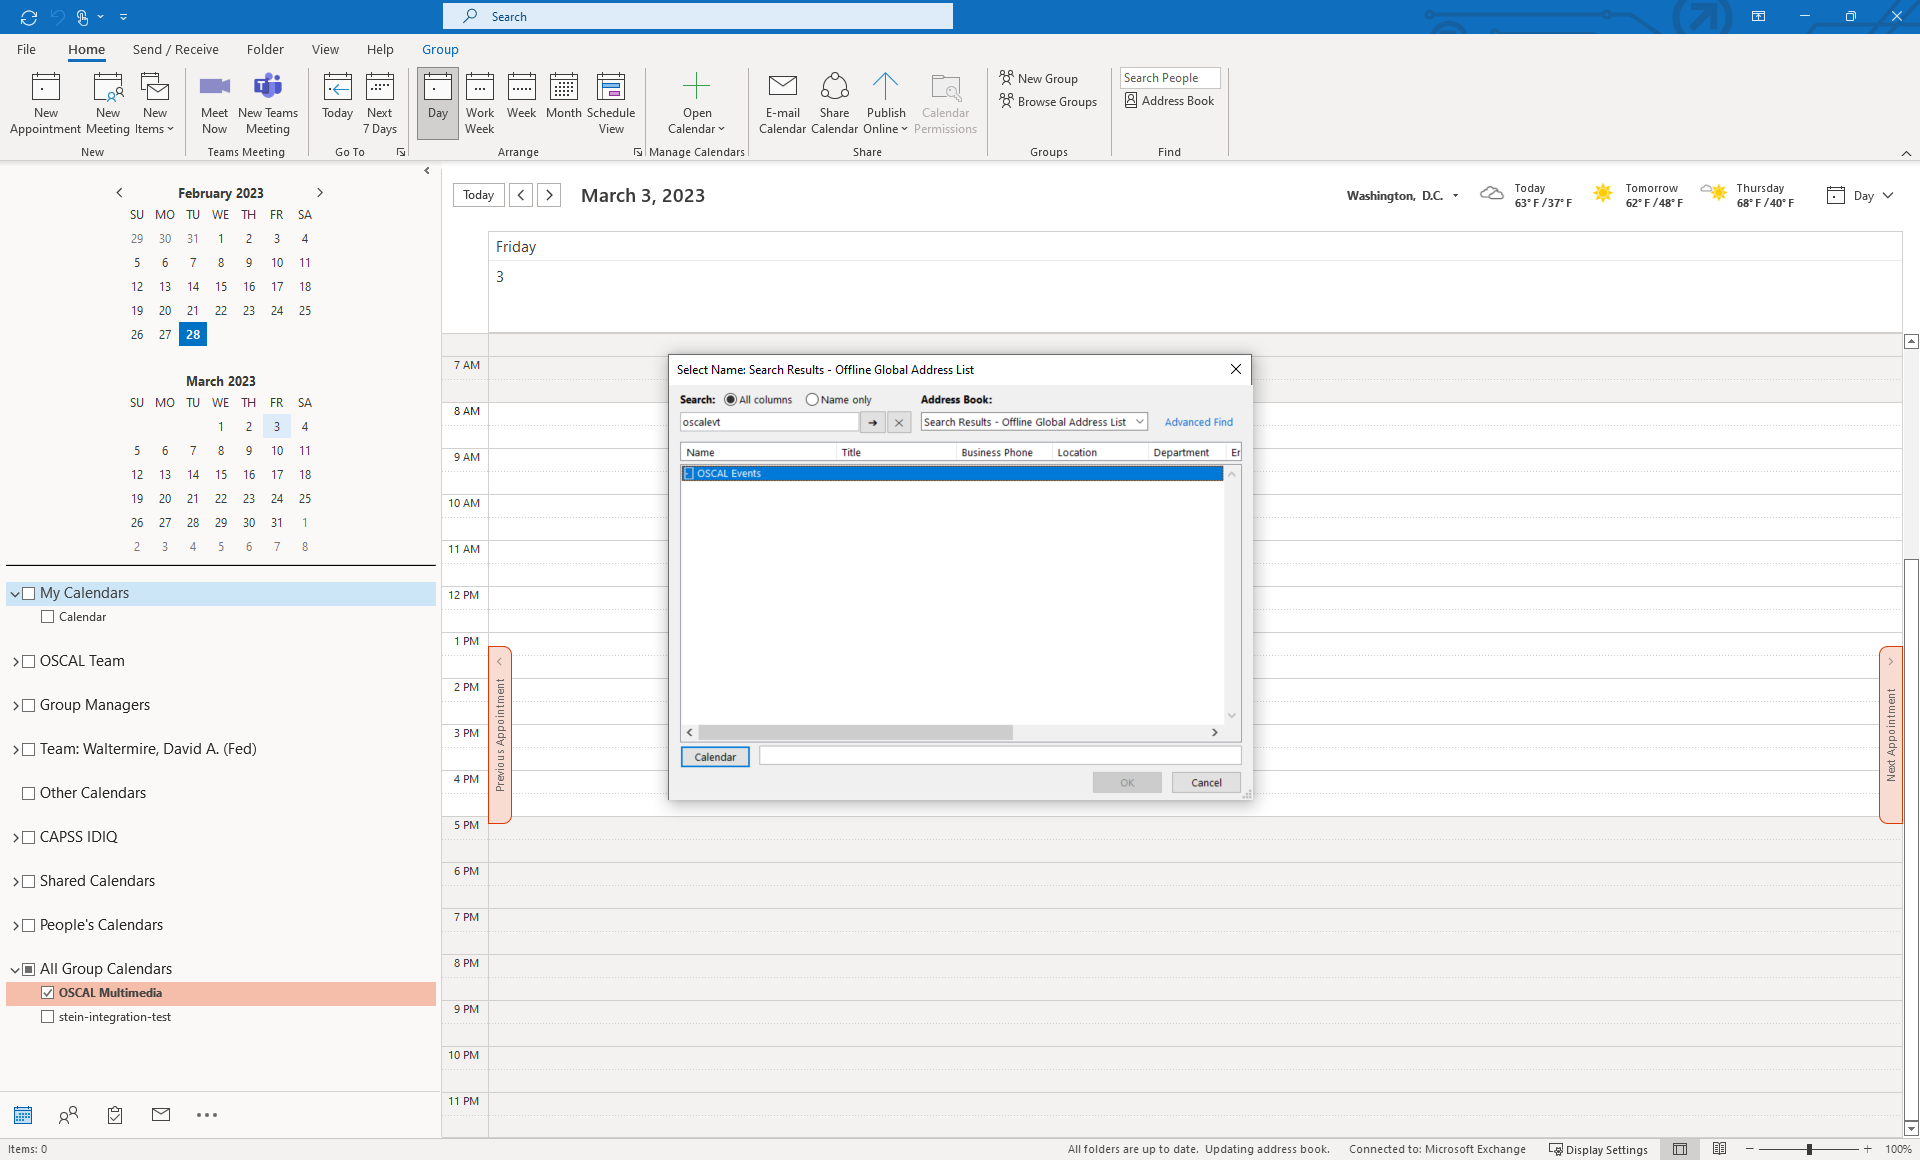Click the Calendar button in the dialog
1920x1160 pixels.
tap(715, 757)
